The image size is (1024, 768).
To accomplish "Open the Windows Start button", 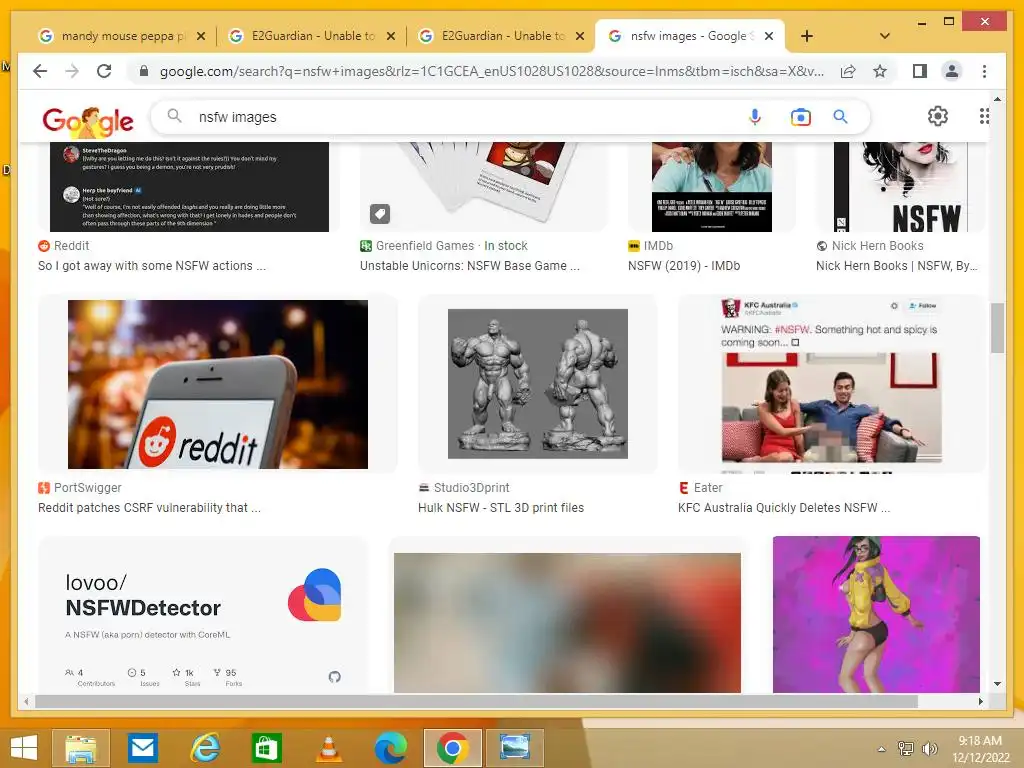I will [24, 748].
